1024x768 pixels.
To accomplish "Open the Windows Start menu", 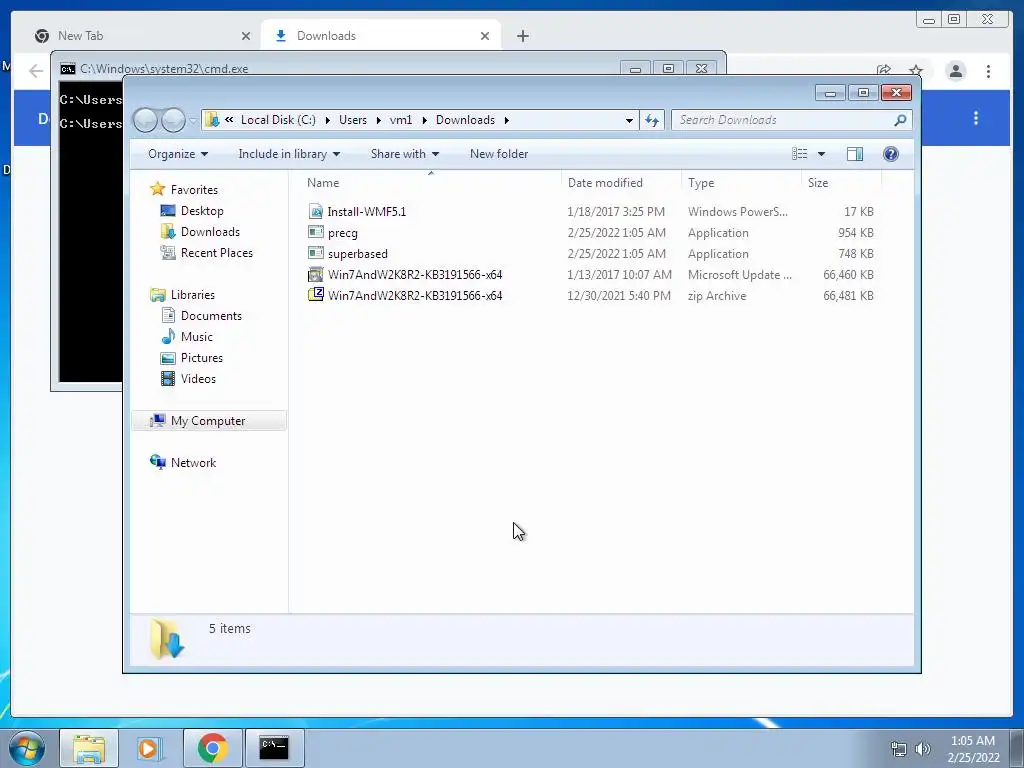I will pos(27,749).
